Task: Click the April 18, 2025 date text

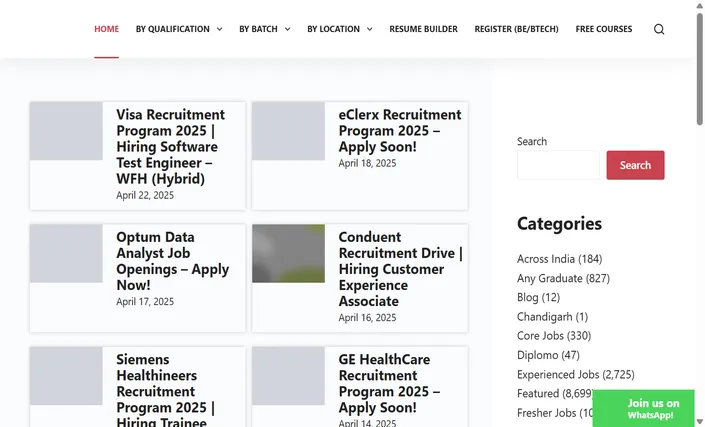Action: 367,163
